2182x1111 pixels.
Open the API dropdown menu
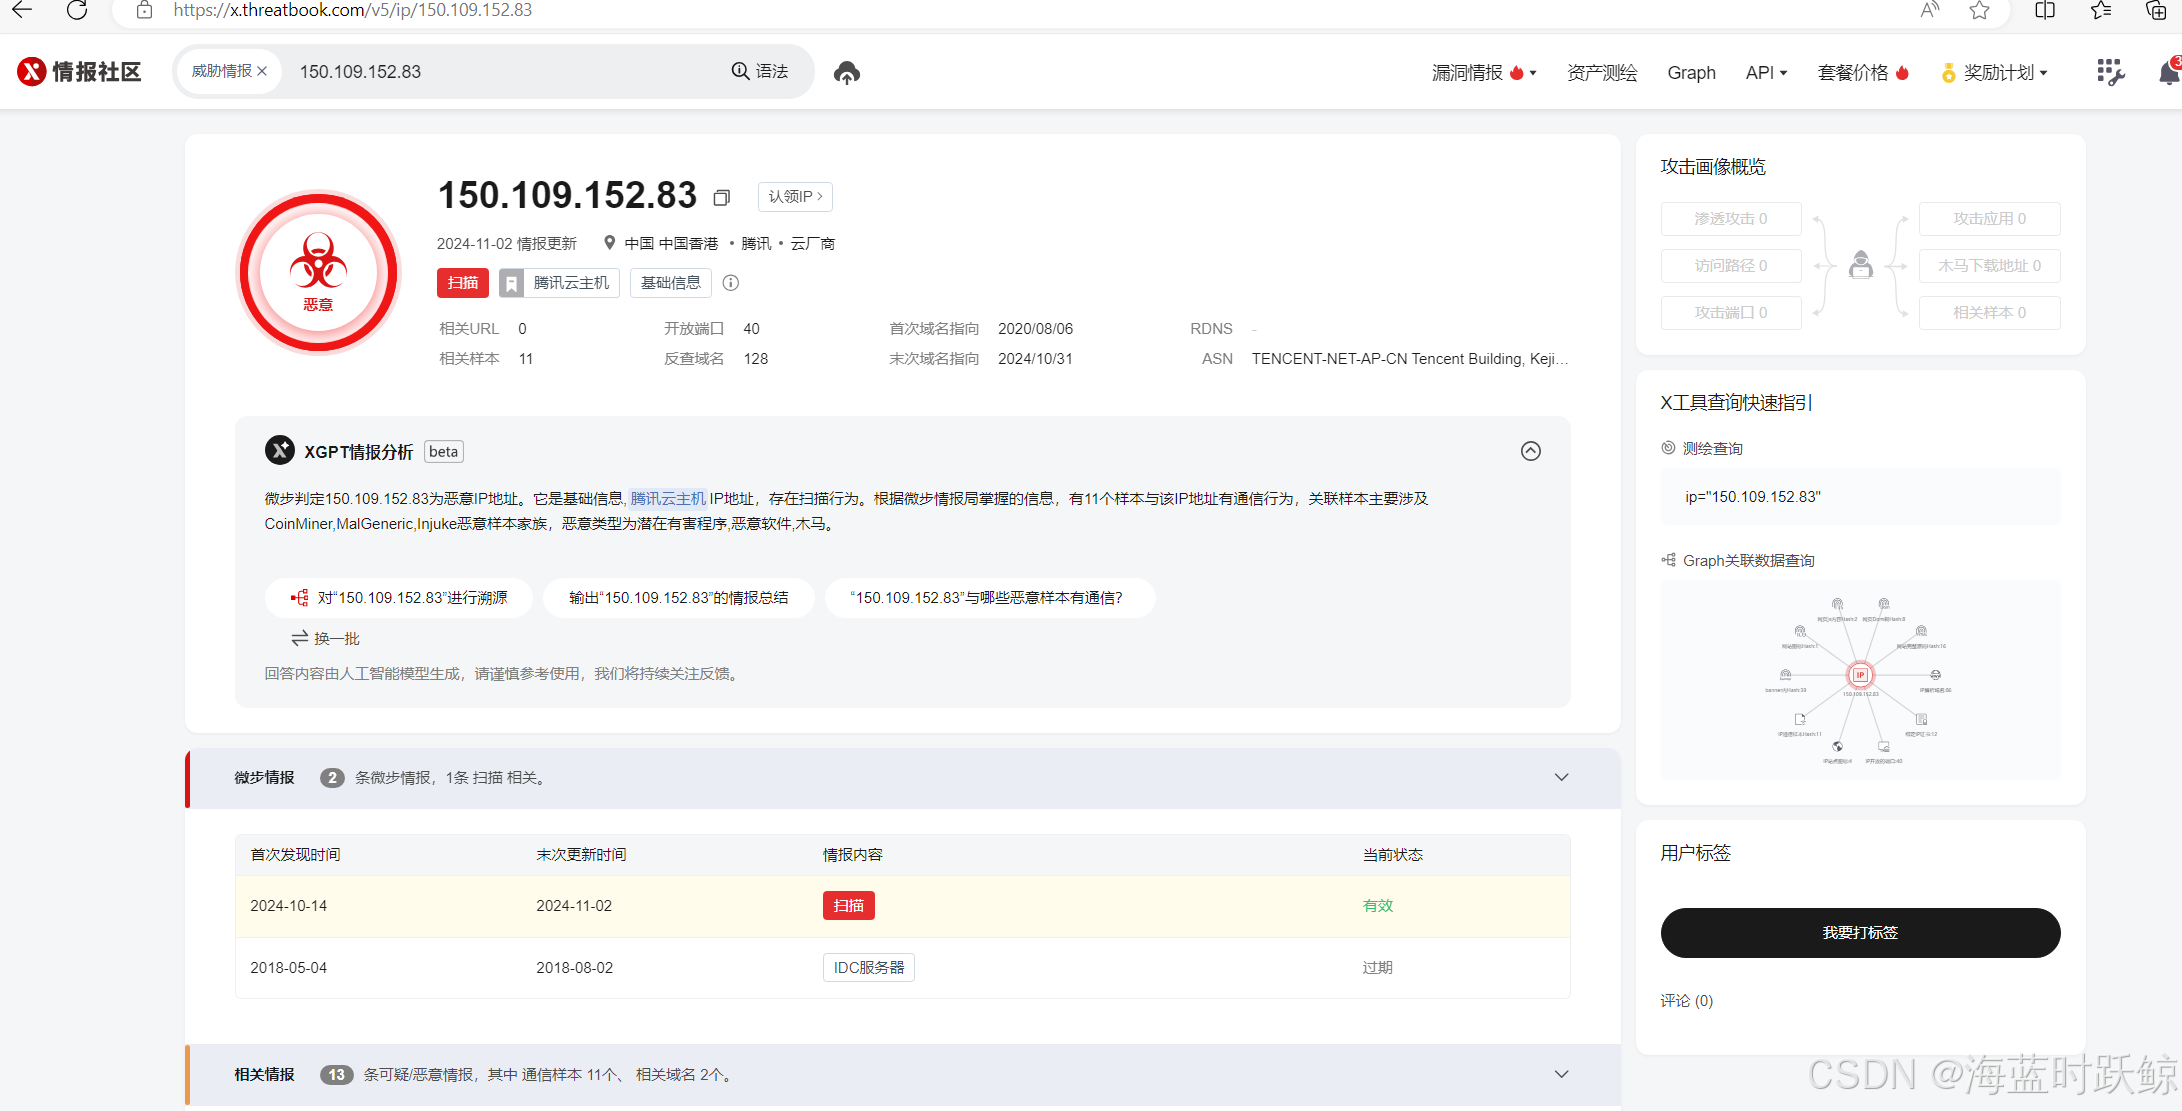click(1765, 72)
